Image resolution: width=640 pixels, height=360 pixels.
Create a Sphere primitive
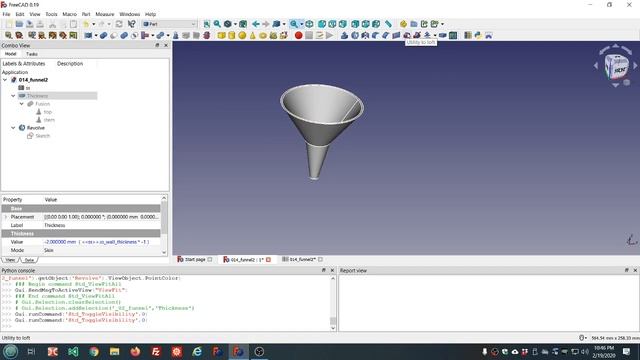pyautogui.click(x=242, y=36)
